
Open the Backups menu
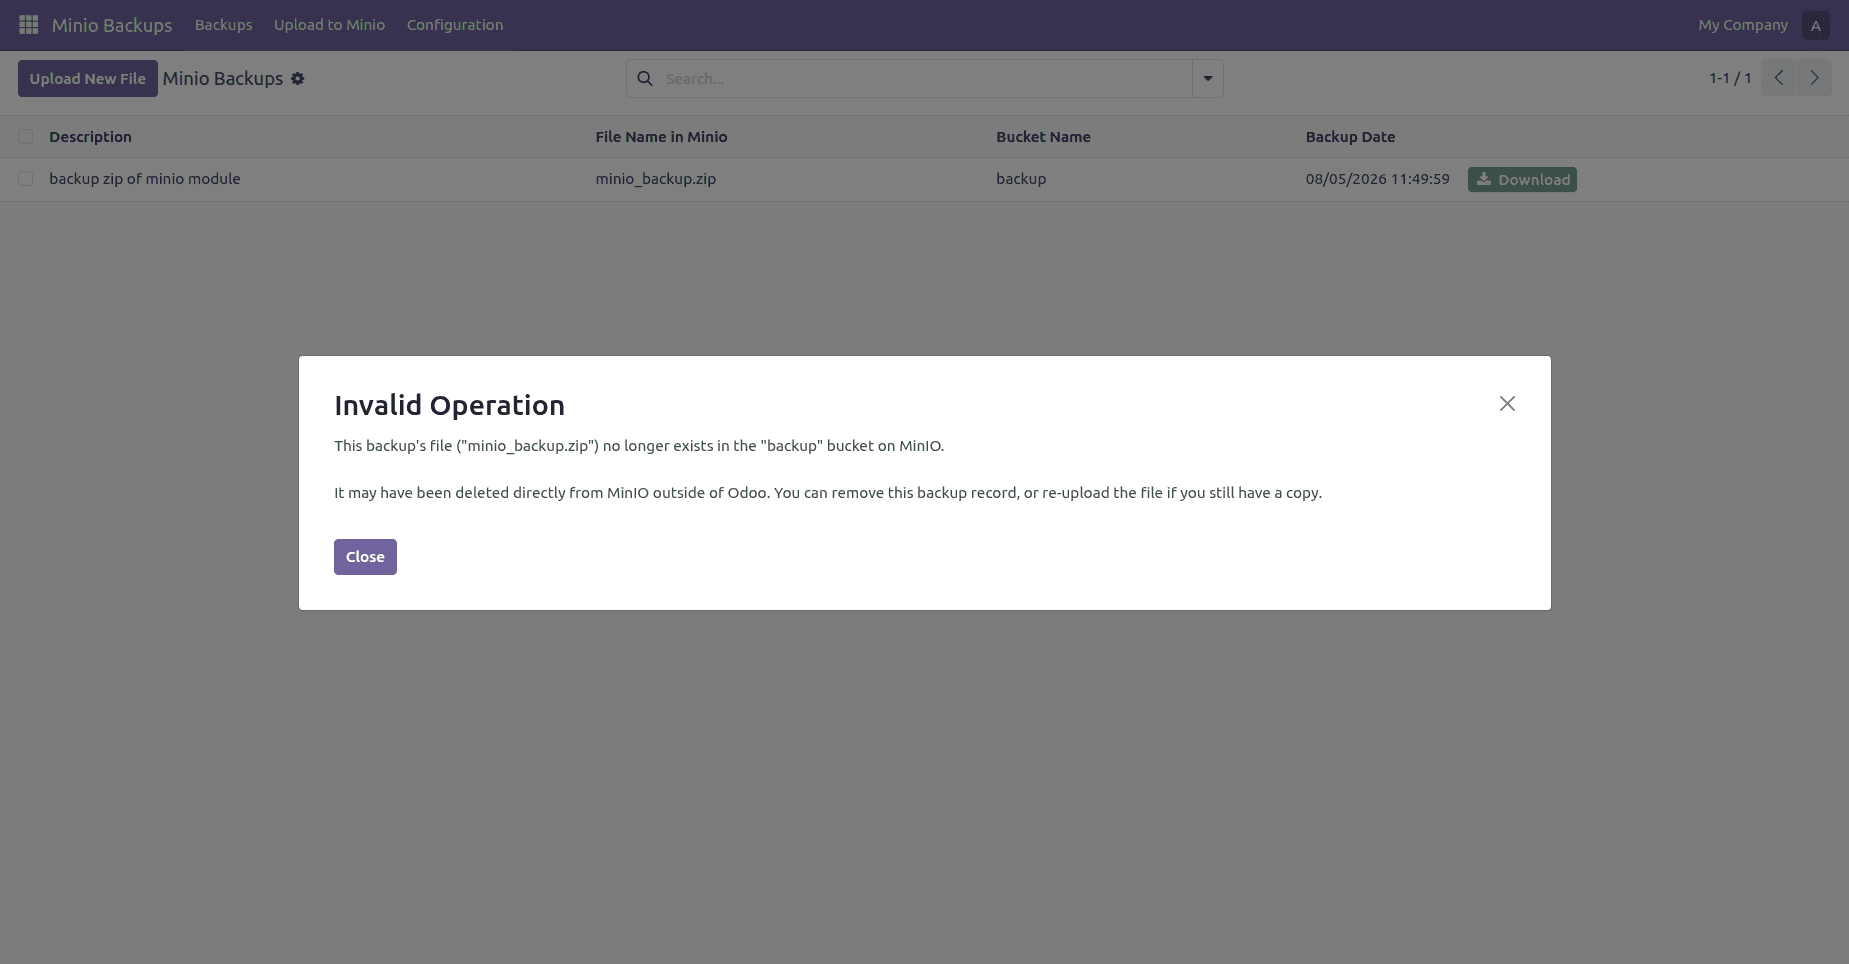(224, 25)
